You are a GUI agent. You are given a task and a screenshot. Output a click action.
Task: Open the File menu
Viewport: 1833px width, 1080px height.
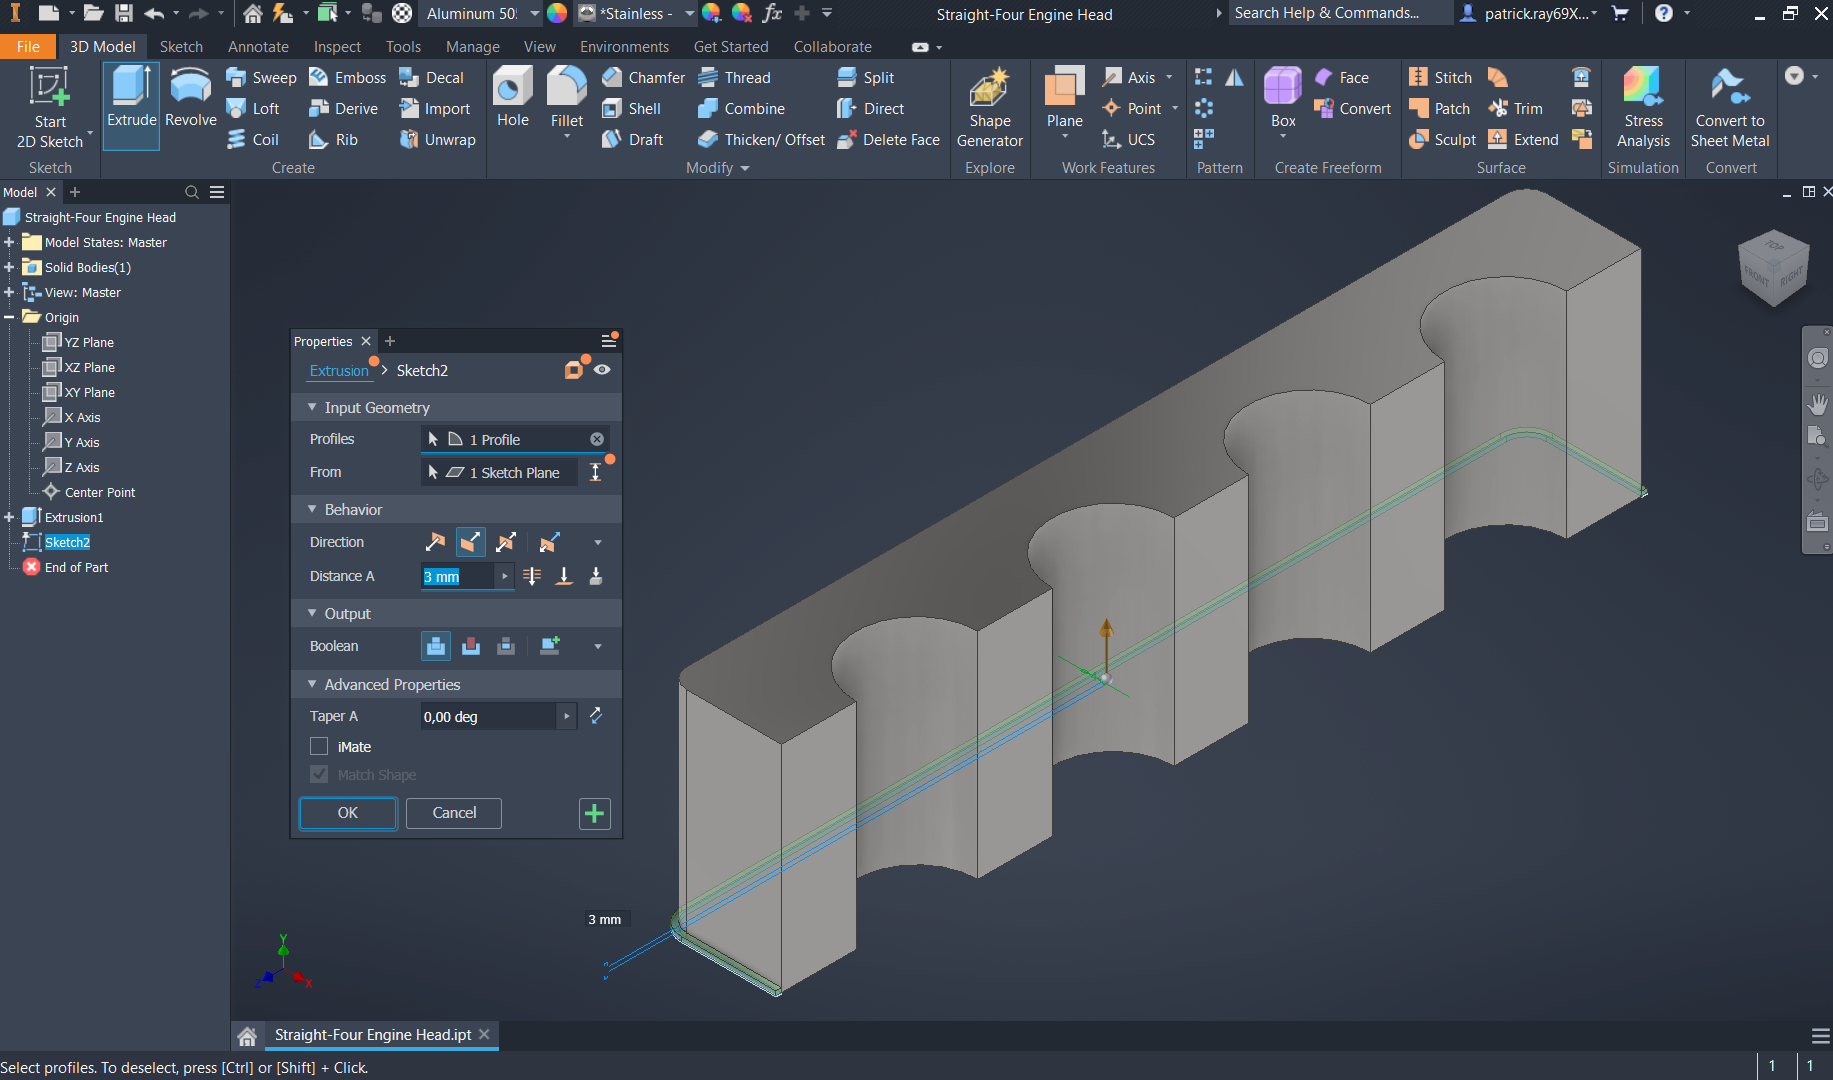click(28, 47)
